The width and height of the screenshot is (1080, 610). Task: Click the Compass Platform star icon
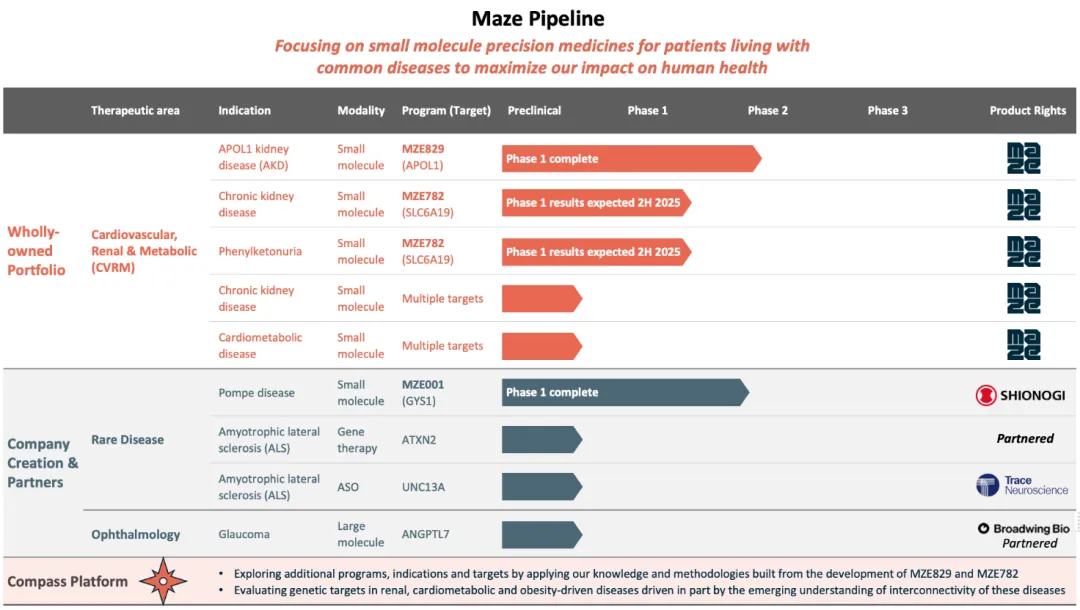tap(164, 581)
